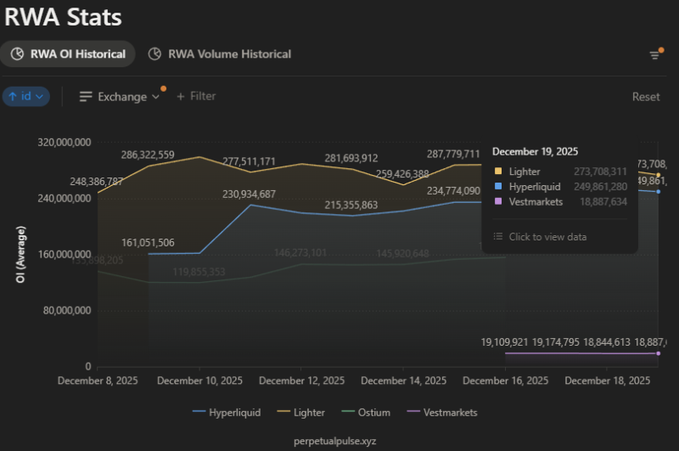Click the Click to view data link
The height and width of the screenshot is (451, 679).
click(548, 237)
